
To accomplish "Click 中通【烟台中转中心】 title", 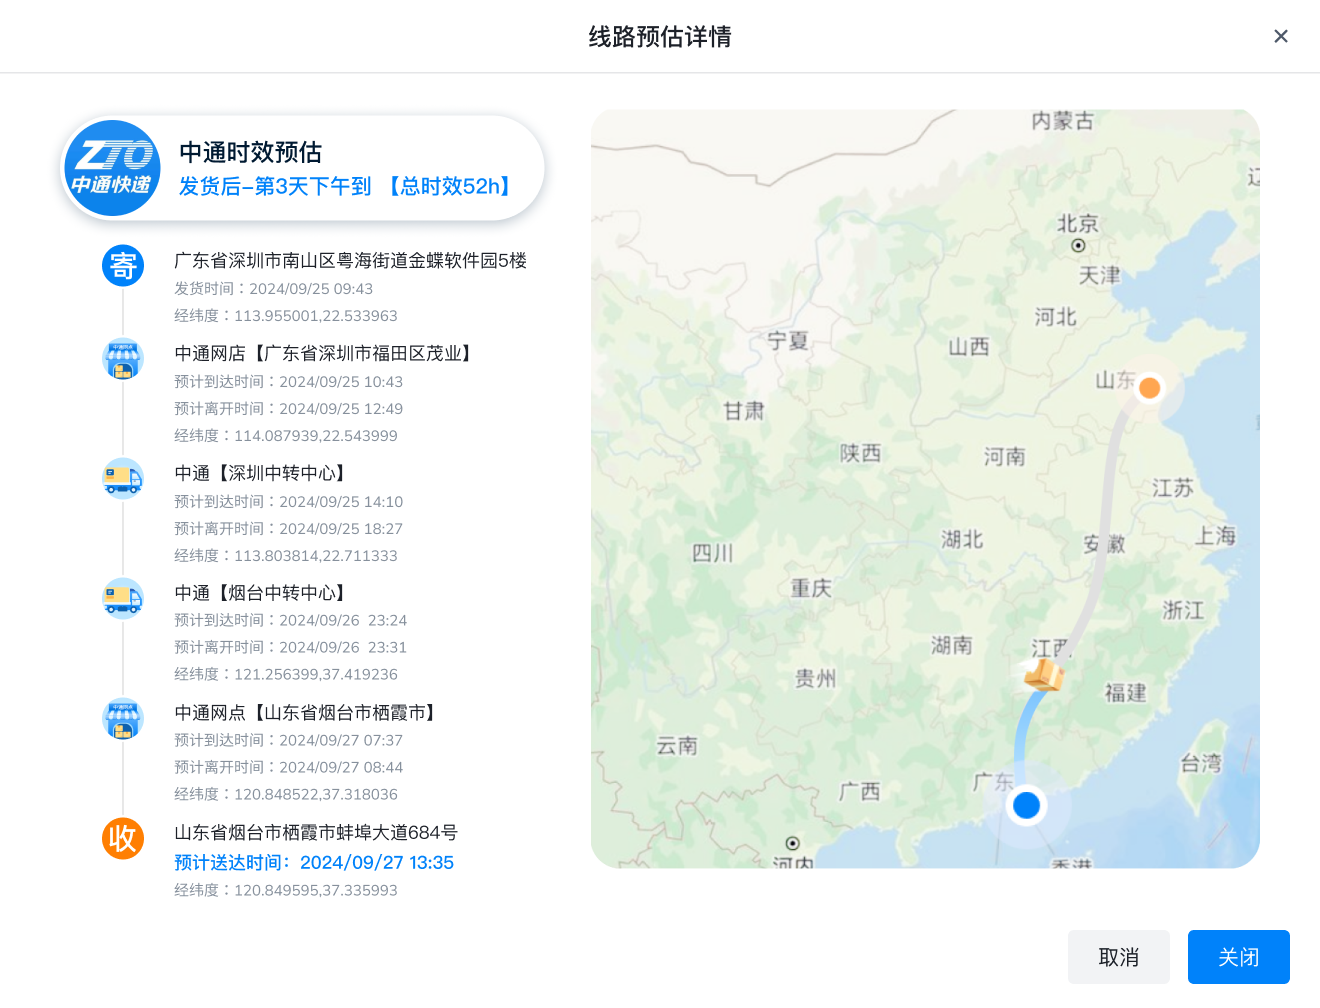I will pos(263,593).
